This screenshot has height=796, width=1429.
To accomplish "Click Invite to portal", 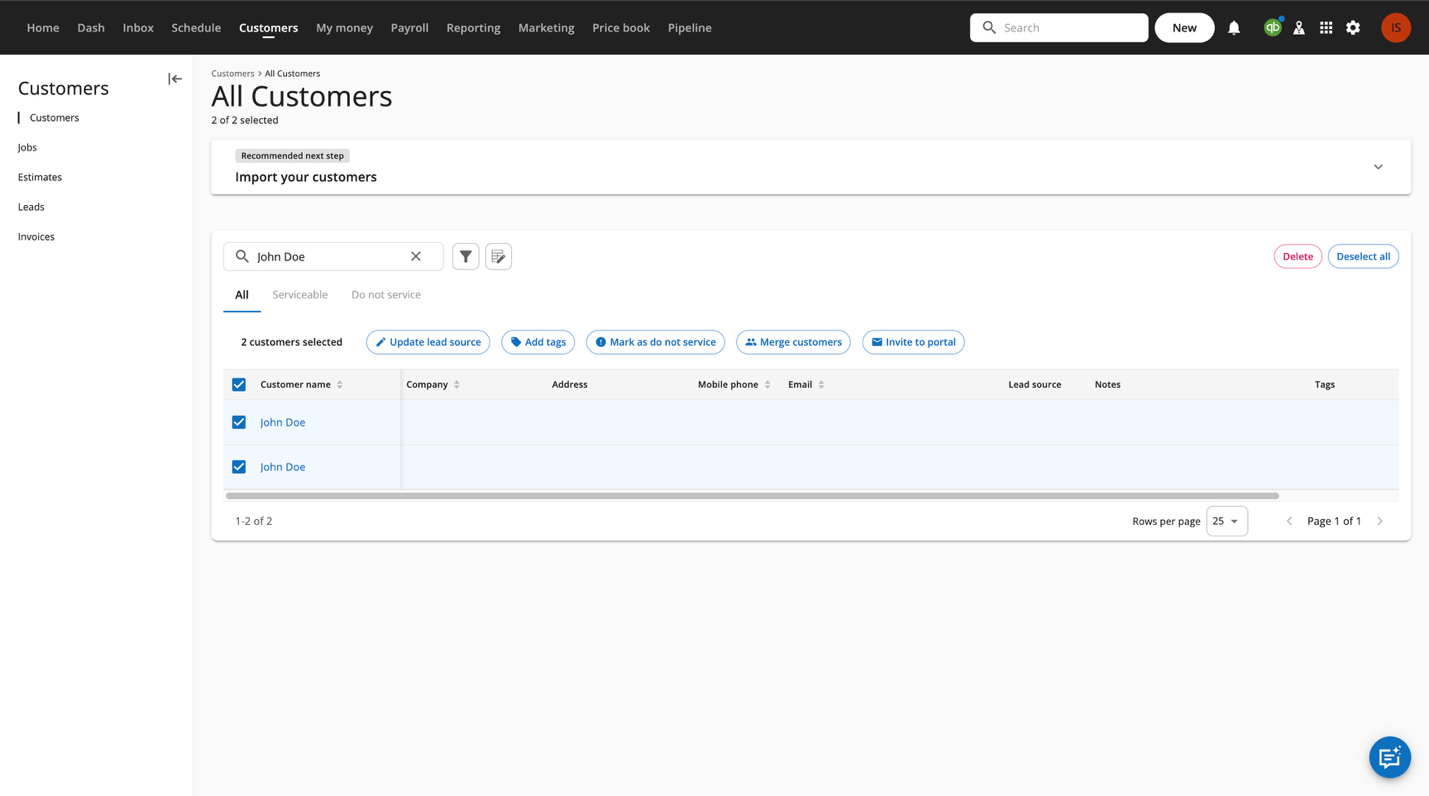I will [913, 342].
